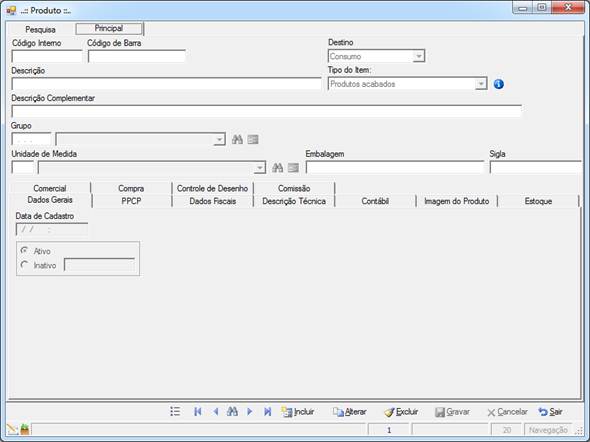590x442 pixels.
Task: Click the Excluir button
Action: (401, 412)
